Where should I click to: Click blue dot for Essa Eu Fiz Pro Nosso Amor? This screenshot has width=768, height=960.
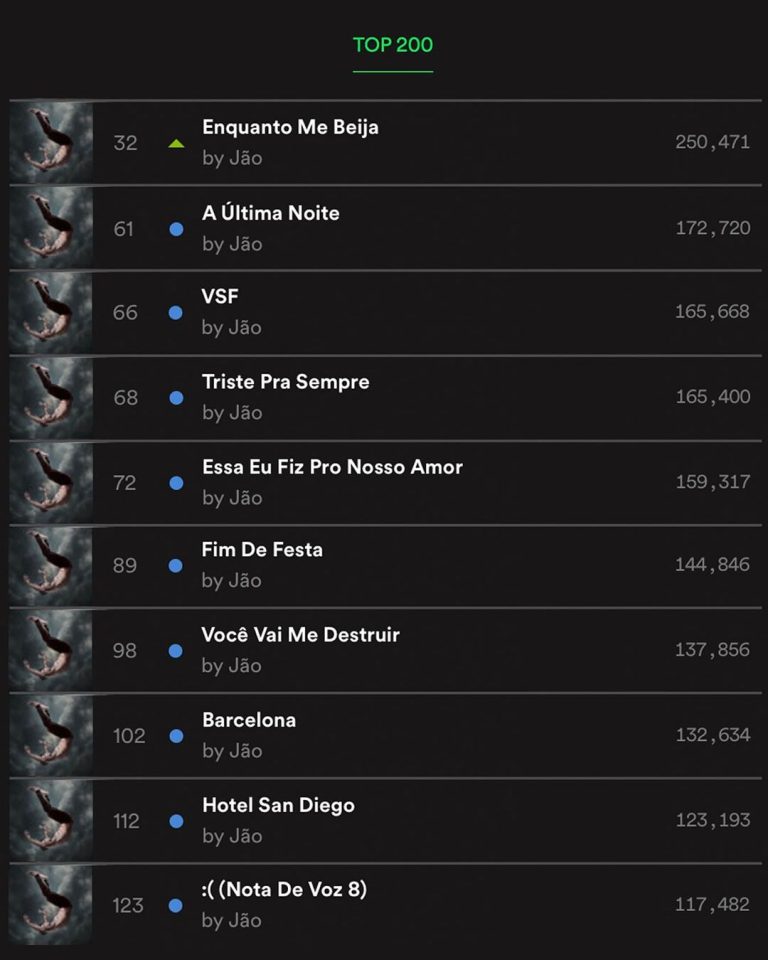(176, 483)
